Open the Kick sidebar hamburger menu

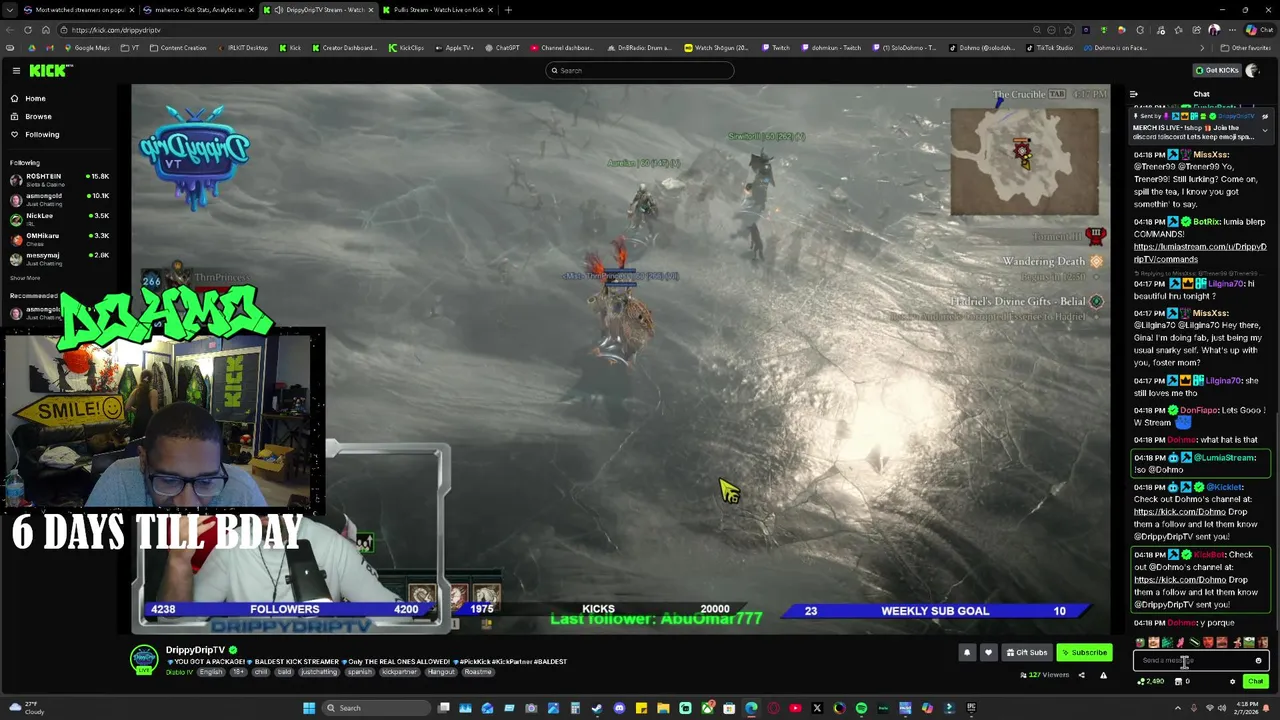click(x=16, y=70)
